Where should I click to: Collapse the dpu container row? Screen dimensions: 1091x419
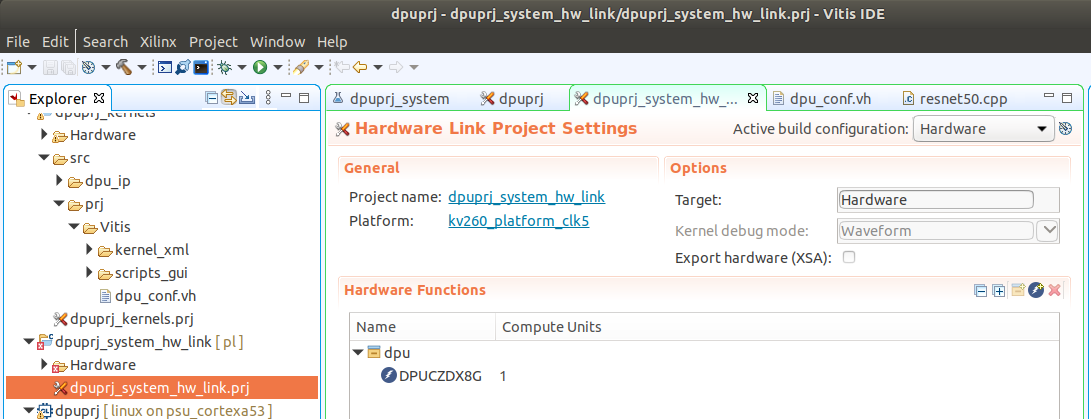click(x=358, y=353)
